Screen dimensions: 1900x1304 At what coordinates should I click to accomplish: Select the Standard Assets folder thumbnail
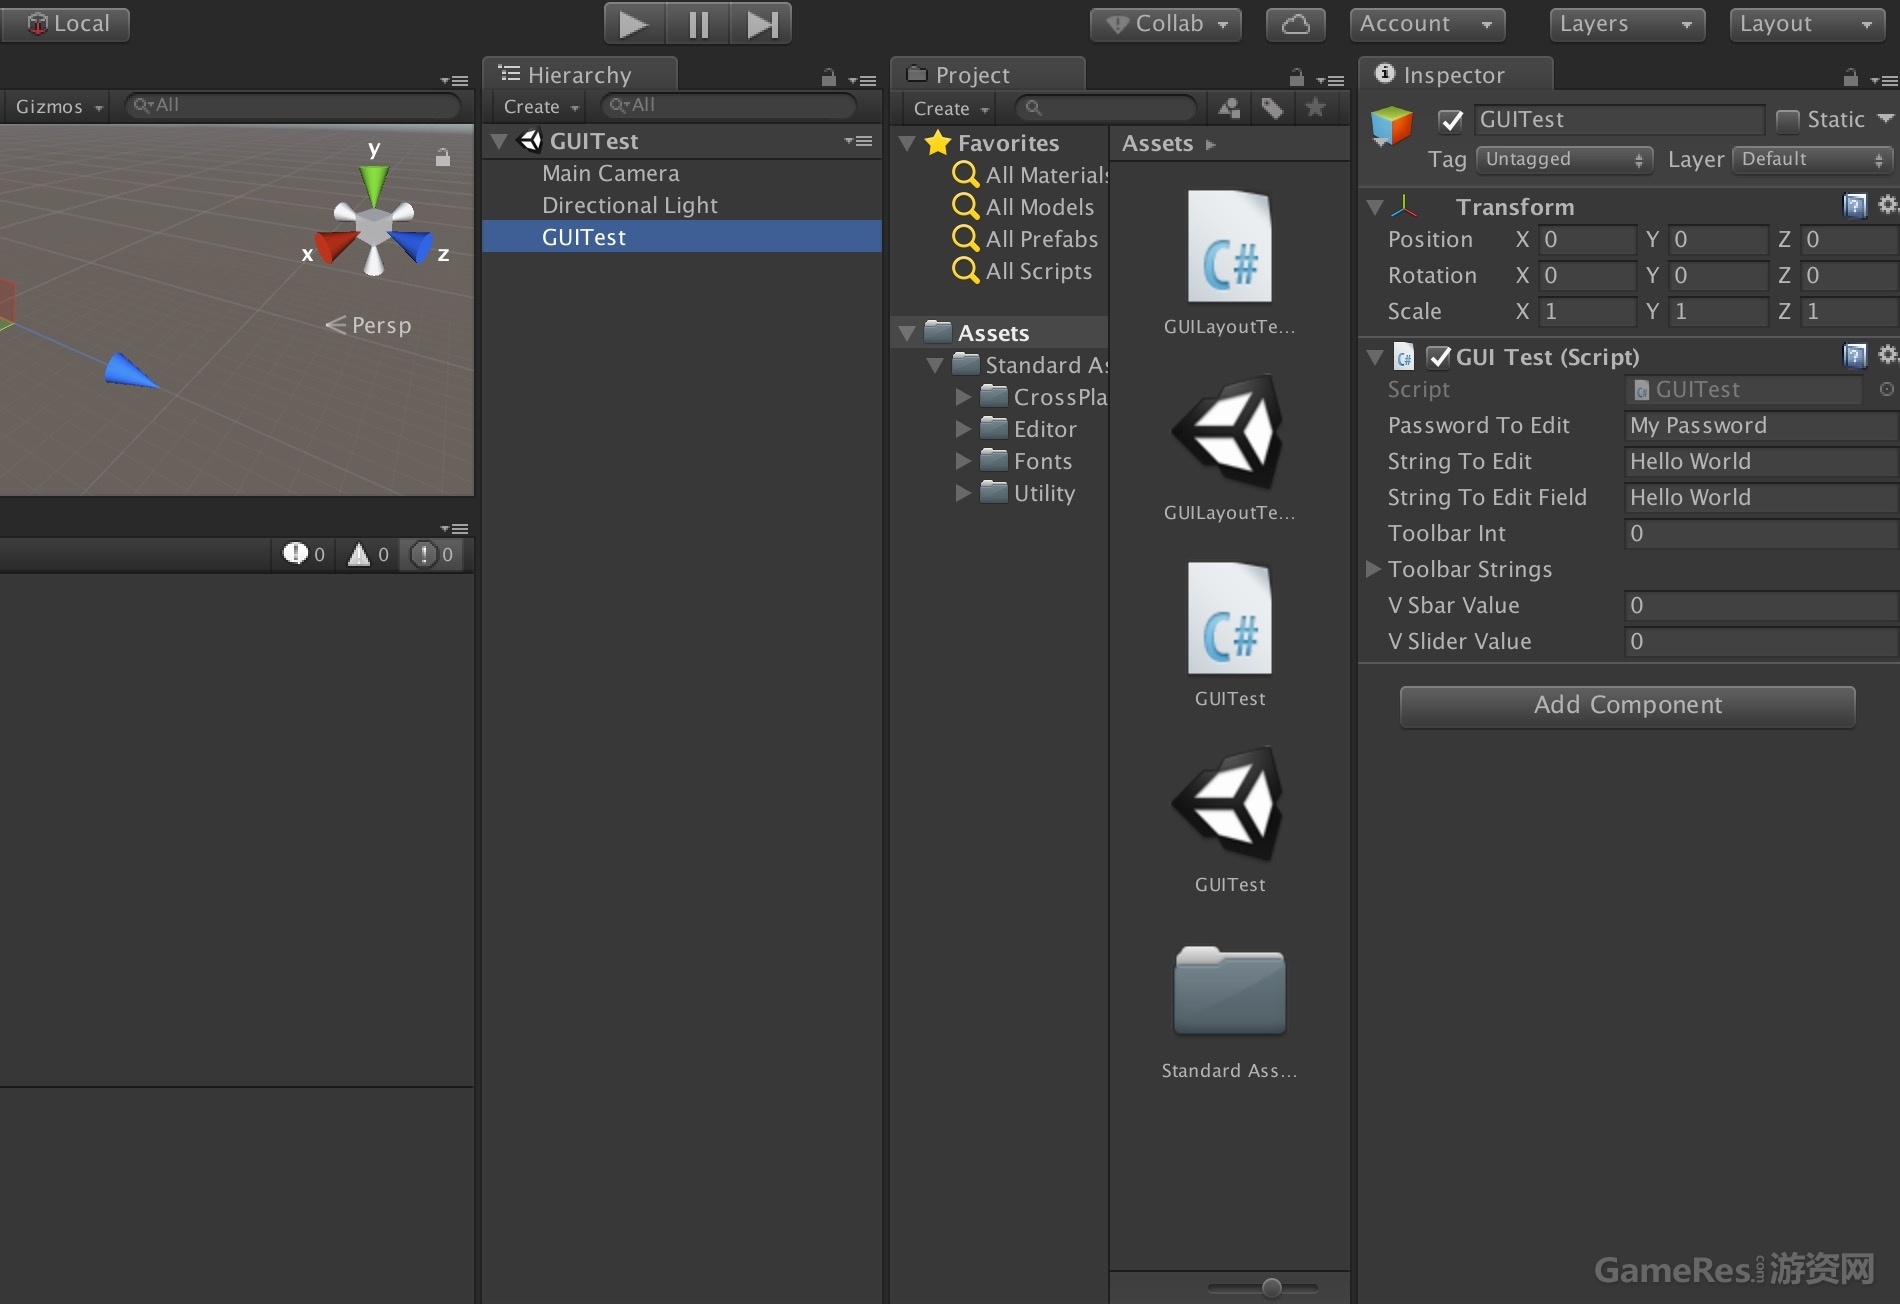click(x=1230, y=991)
